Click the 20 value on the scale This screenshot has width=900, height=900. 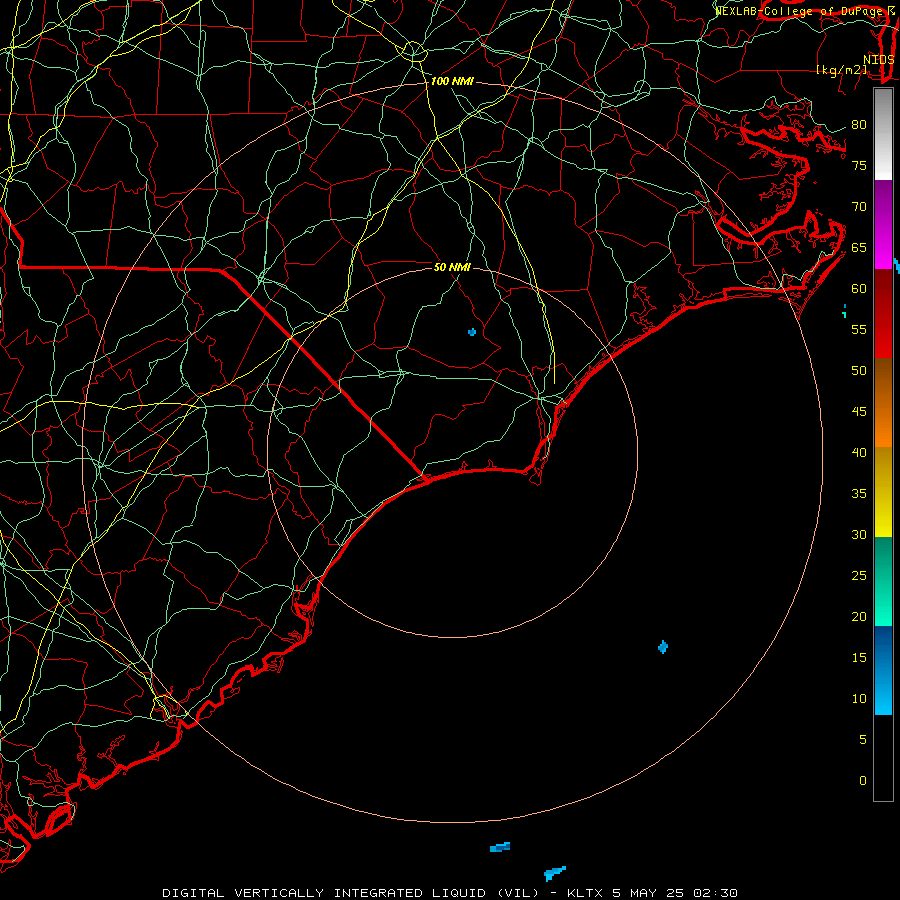[x=859, y=616]
